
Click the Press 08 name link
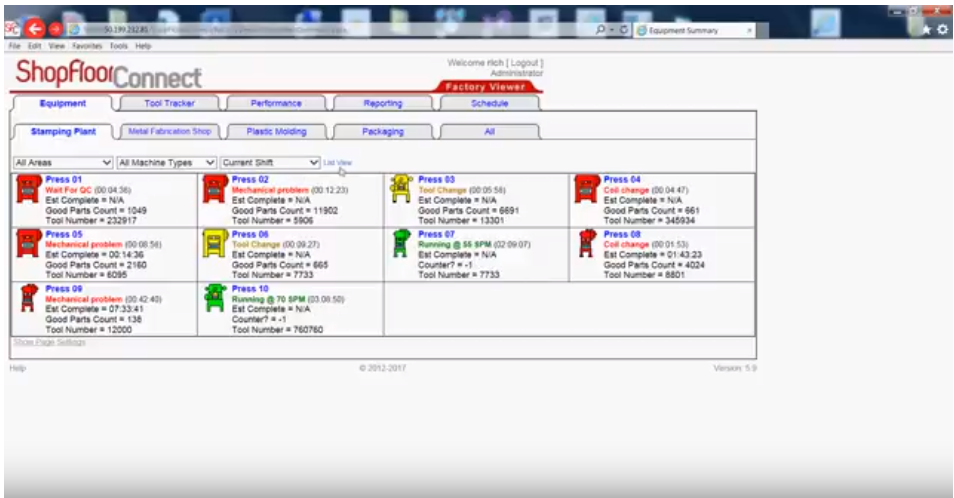coord(622,234)
